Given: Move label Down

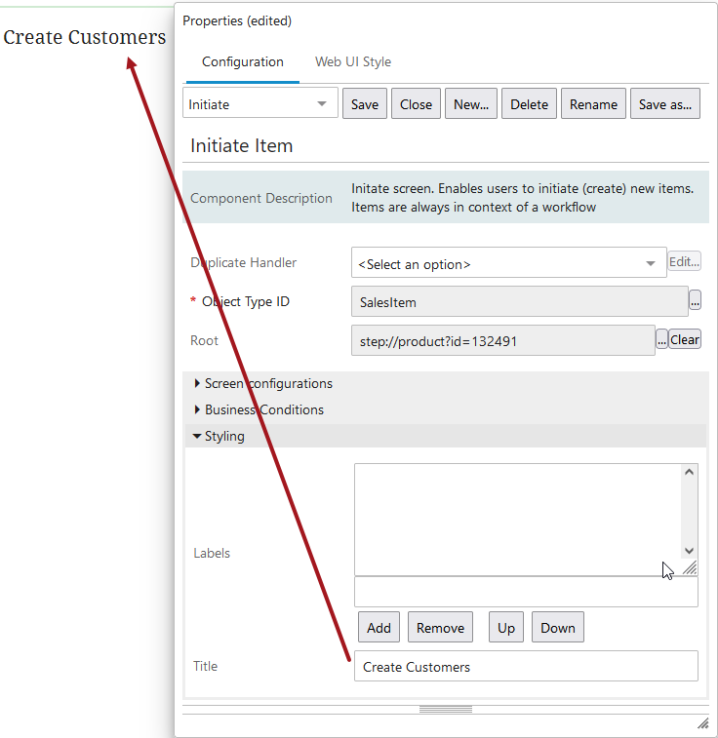Looking at the screenshot, I should 558,627.
